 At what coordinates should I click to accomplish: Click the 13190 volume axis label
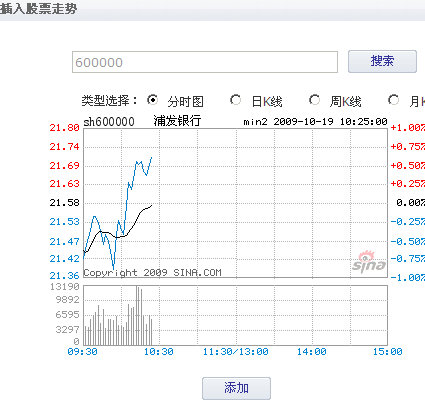(x=65, y=287)
